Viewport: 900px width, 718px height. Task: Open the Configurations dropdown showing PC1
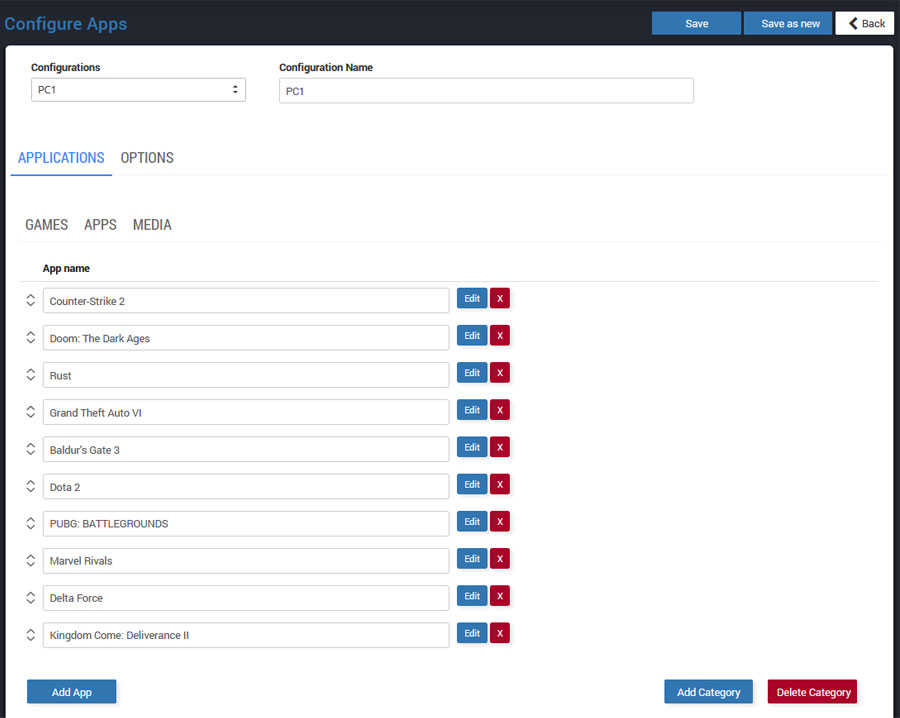click(138, 90)
